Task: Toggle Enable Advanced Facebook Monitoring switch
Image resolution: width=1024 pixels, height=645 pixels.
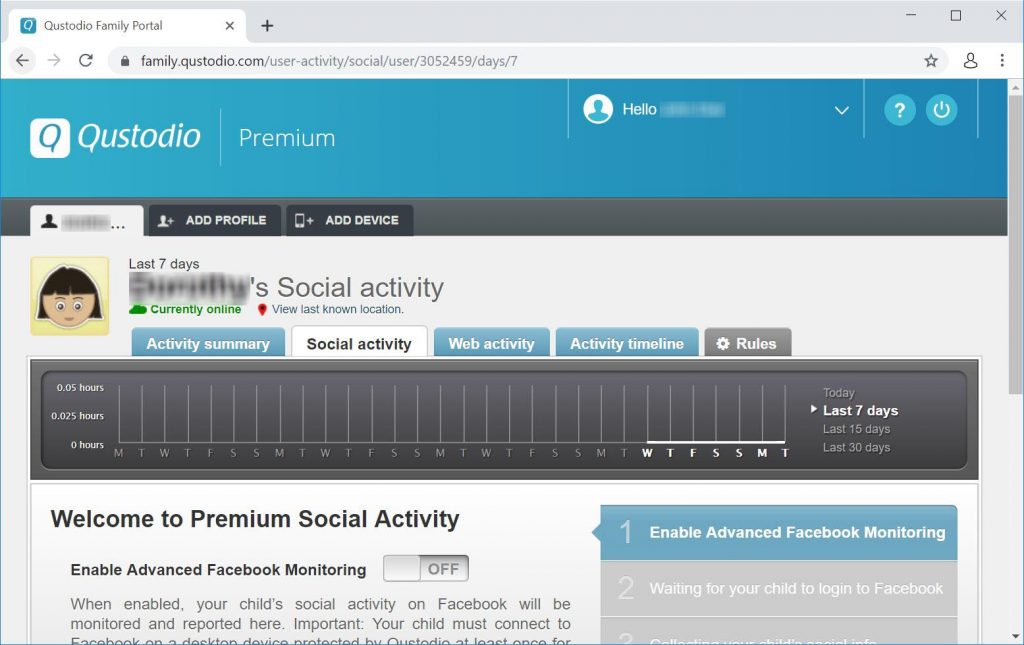Action: [426, 569]
